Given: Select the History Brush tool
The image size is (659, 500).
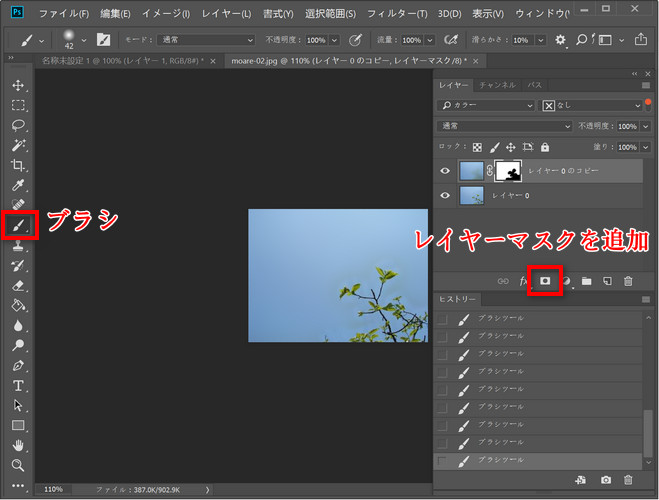Looking at the screenshot, I should click(x=18, y=266).
